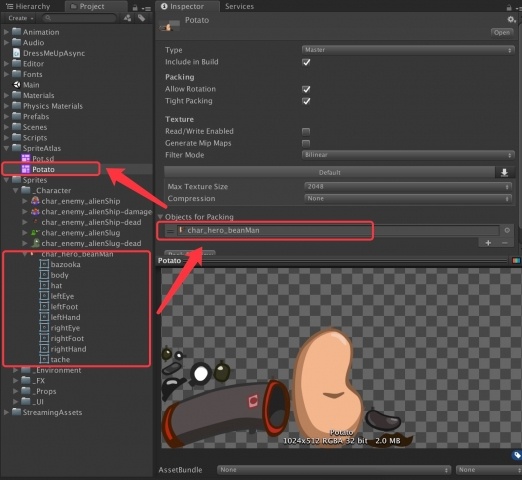This screenshot has height=480, width=522.
Task: Enable Generate Mip Maps checkbox
Action: click(x=306, y=143)
